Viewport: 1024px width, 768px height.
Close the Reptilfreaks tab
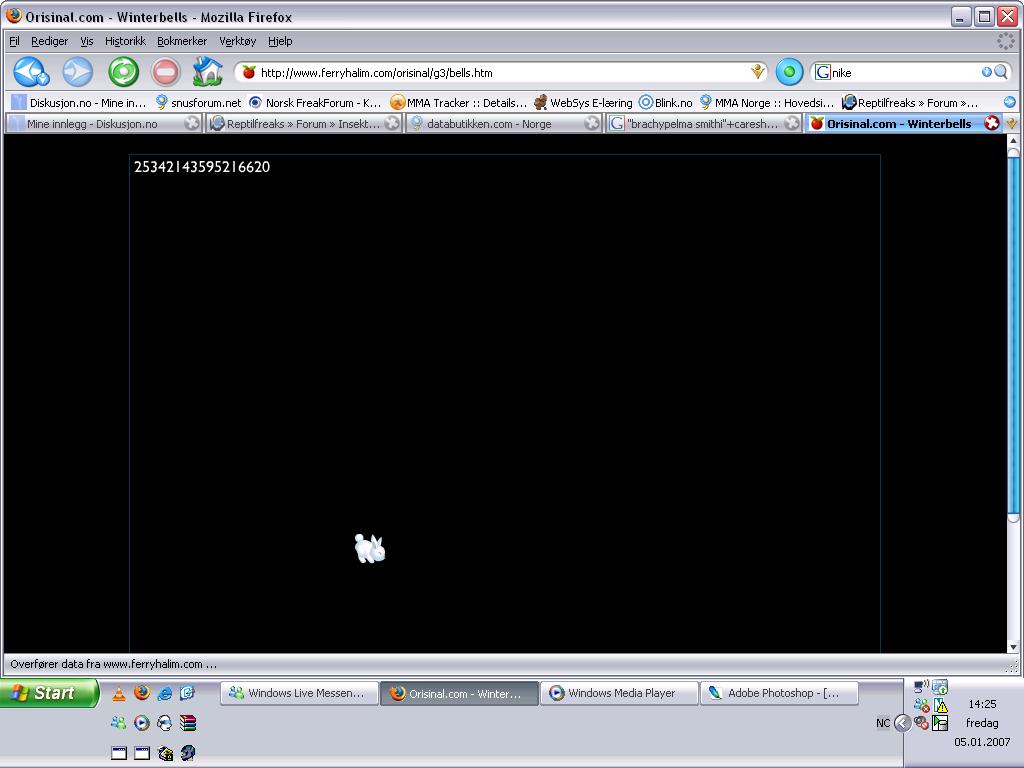pos(392,123)
